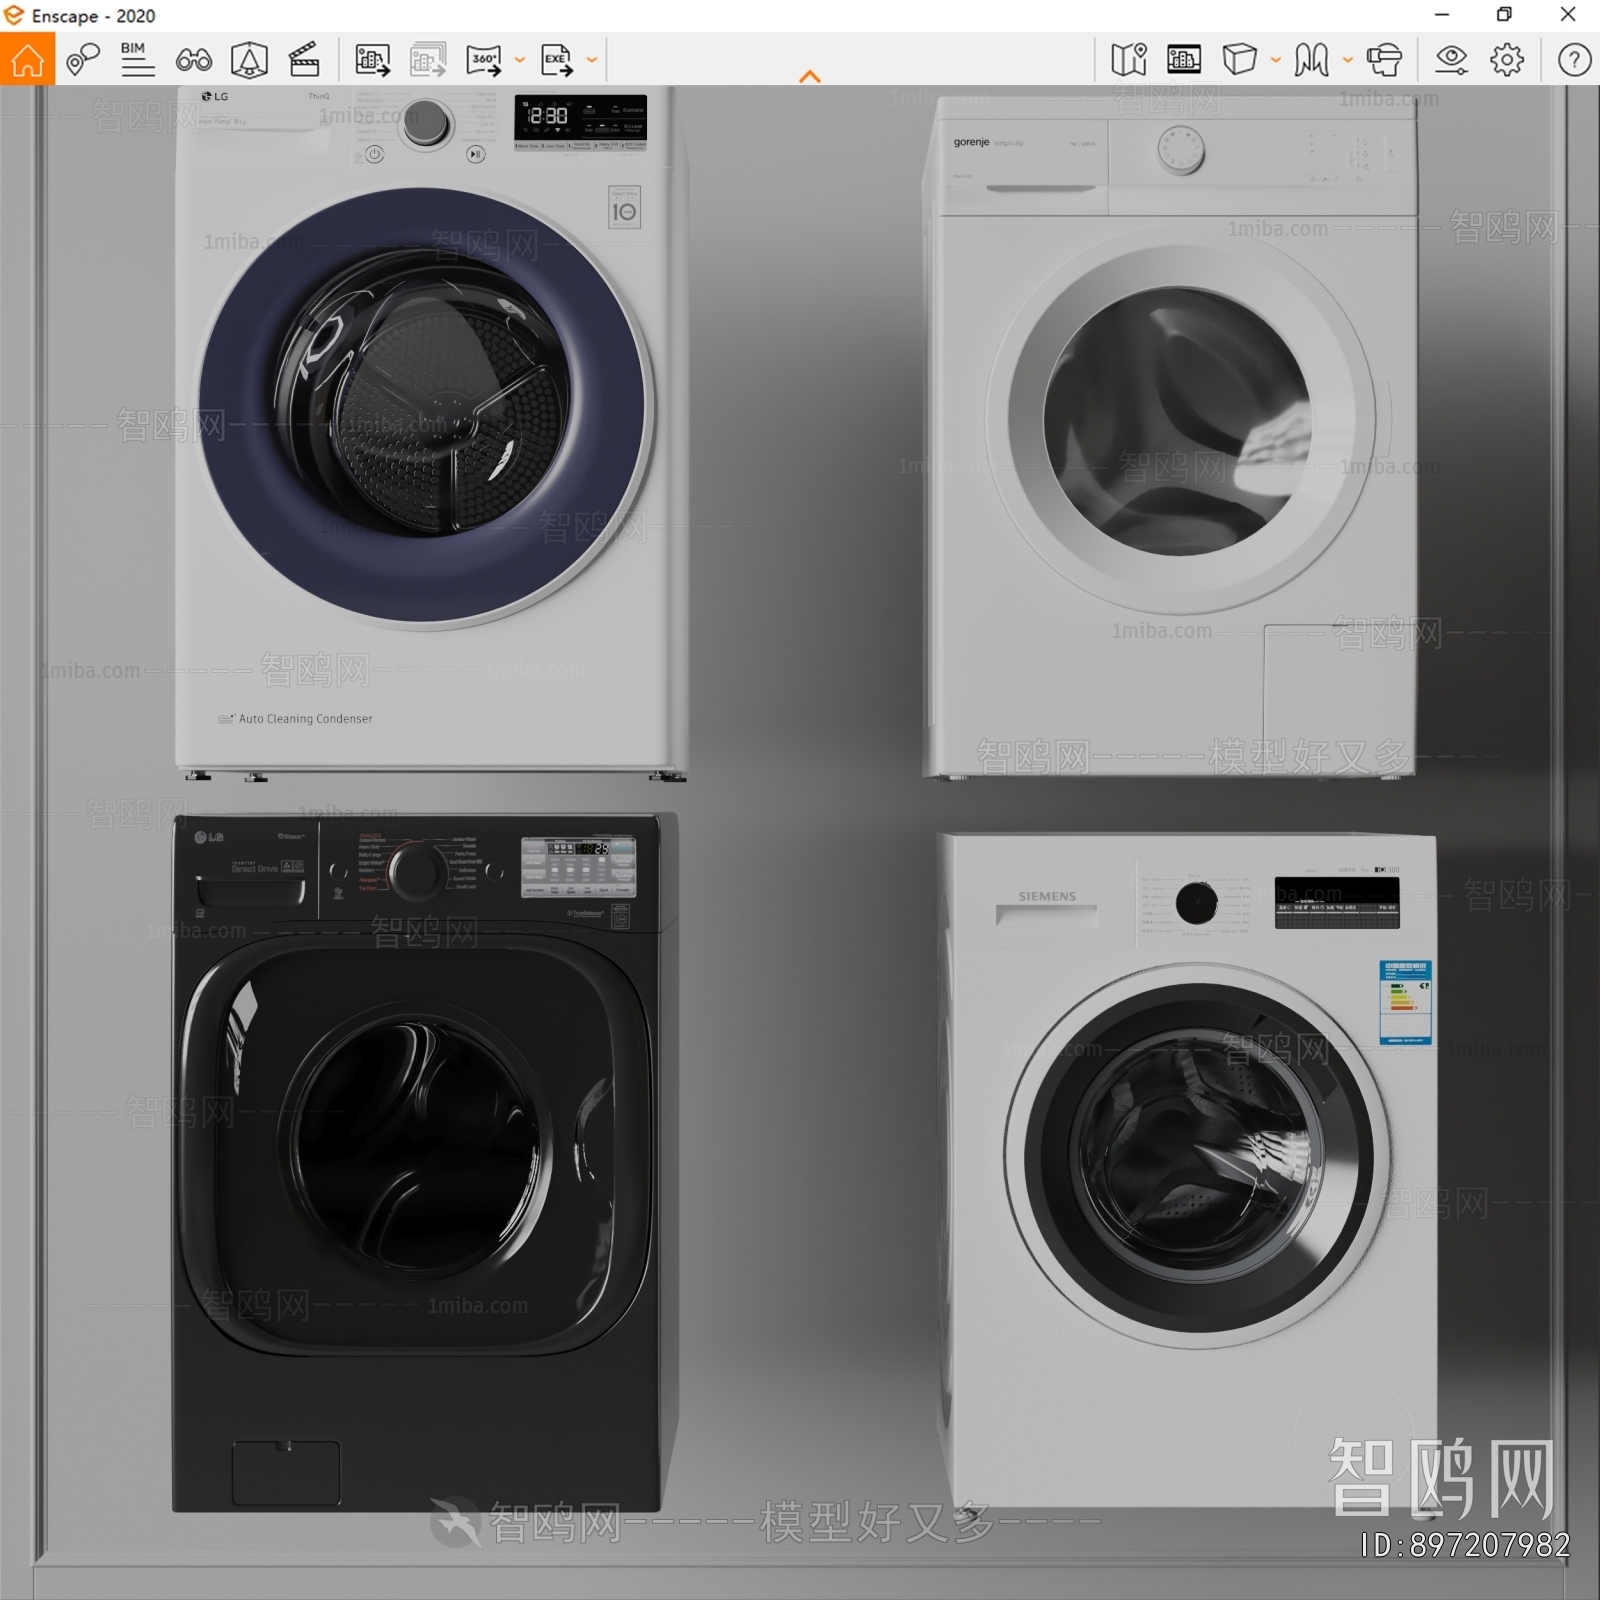Expand the EXE export dropdown arrow
Image resolution: width=1600 pixels, height=1600 pixels.
(x=592, y=60)
